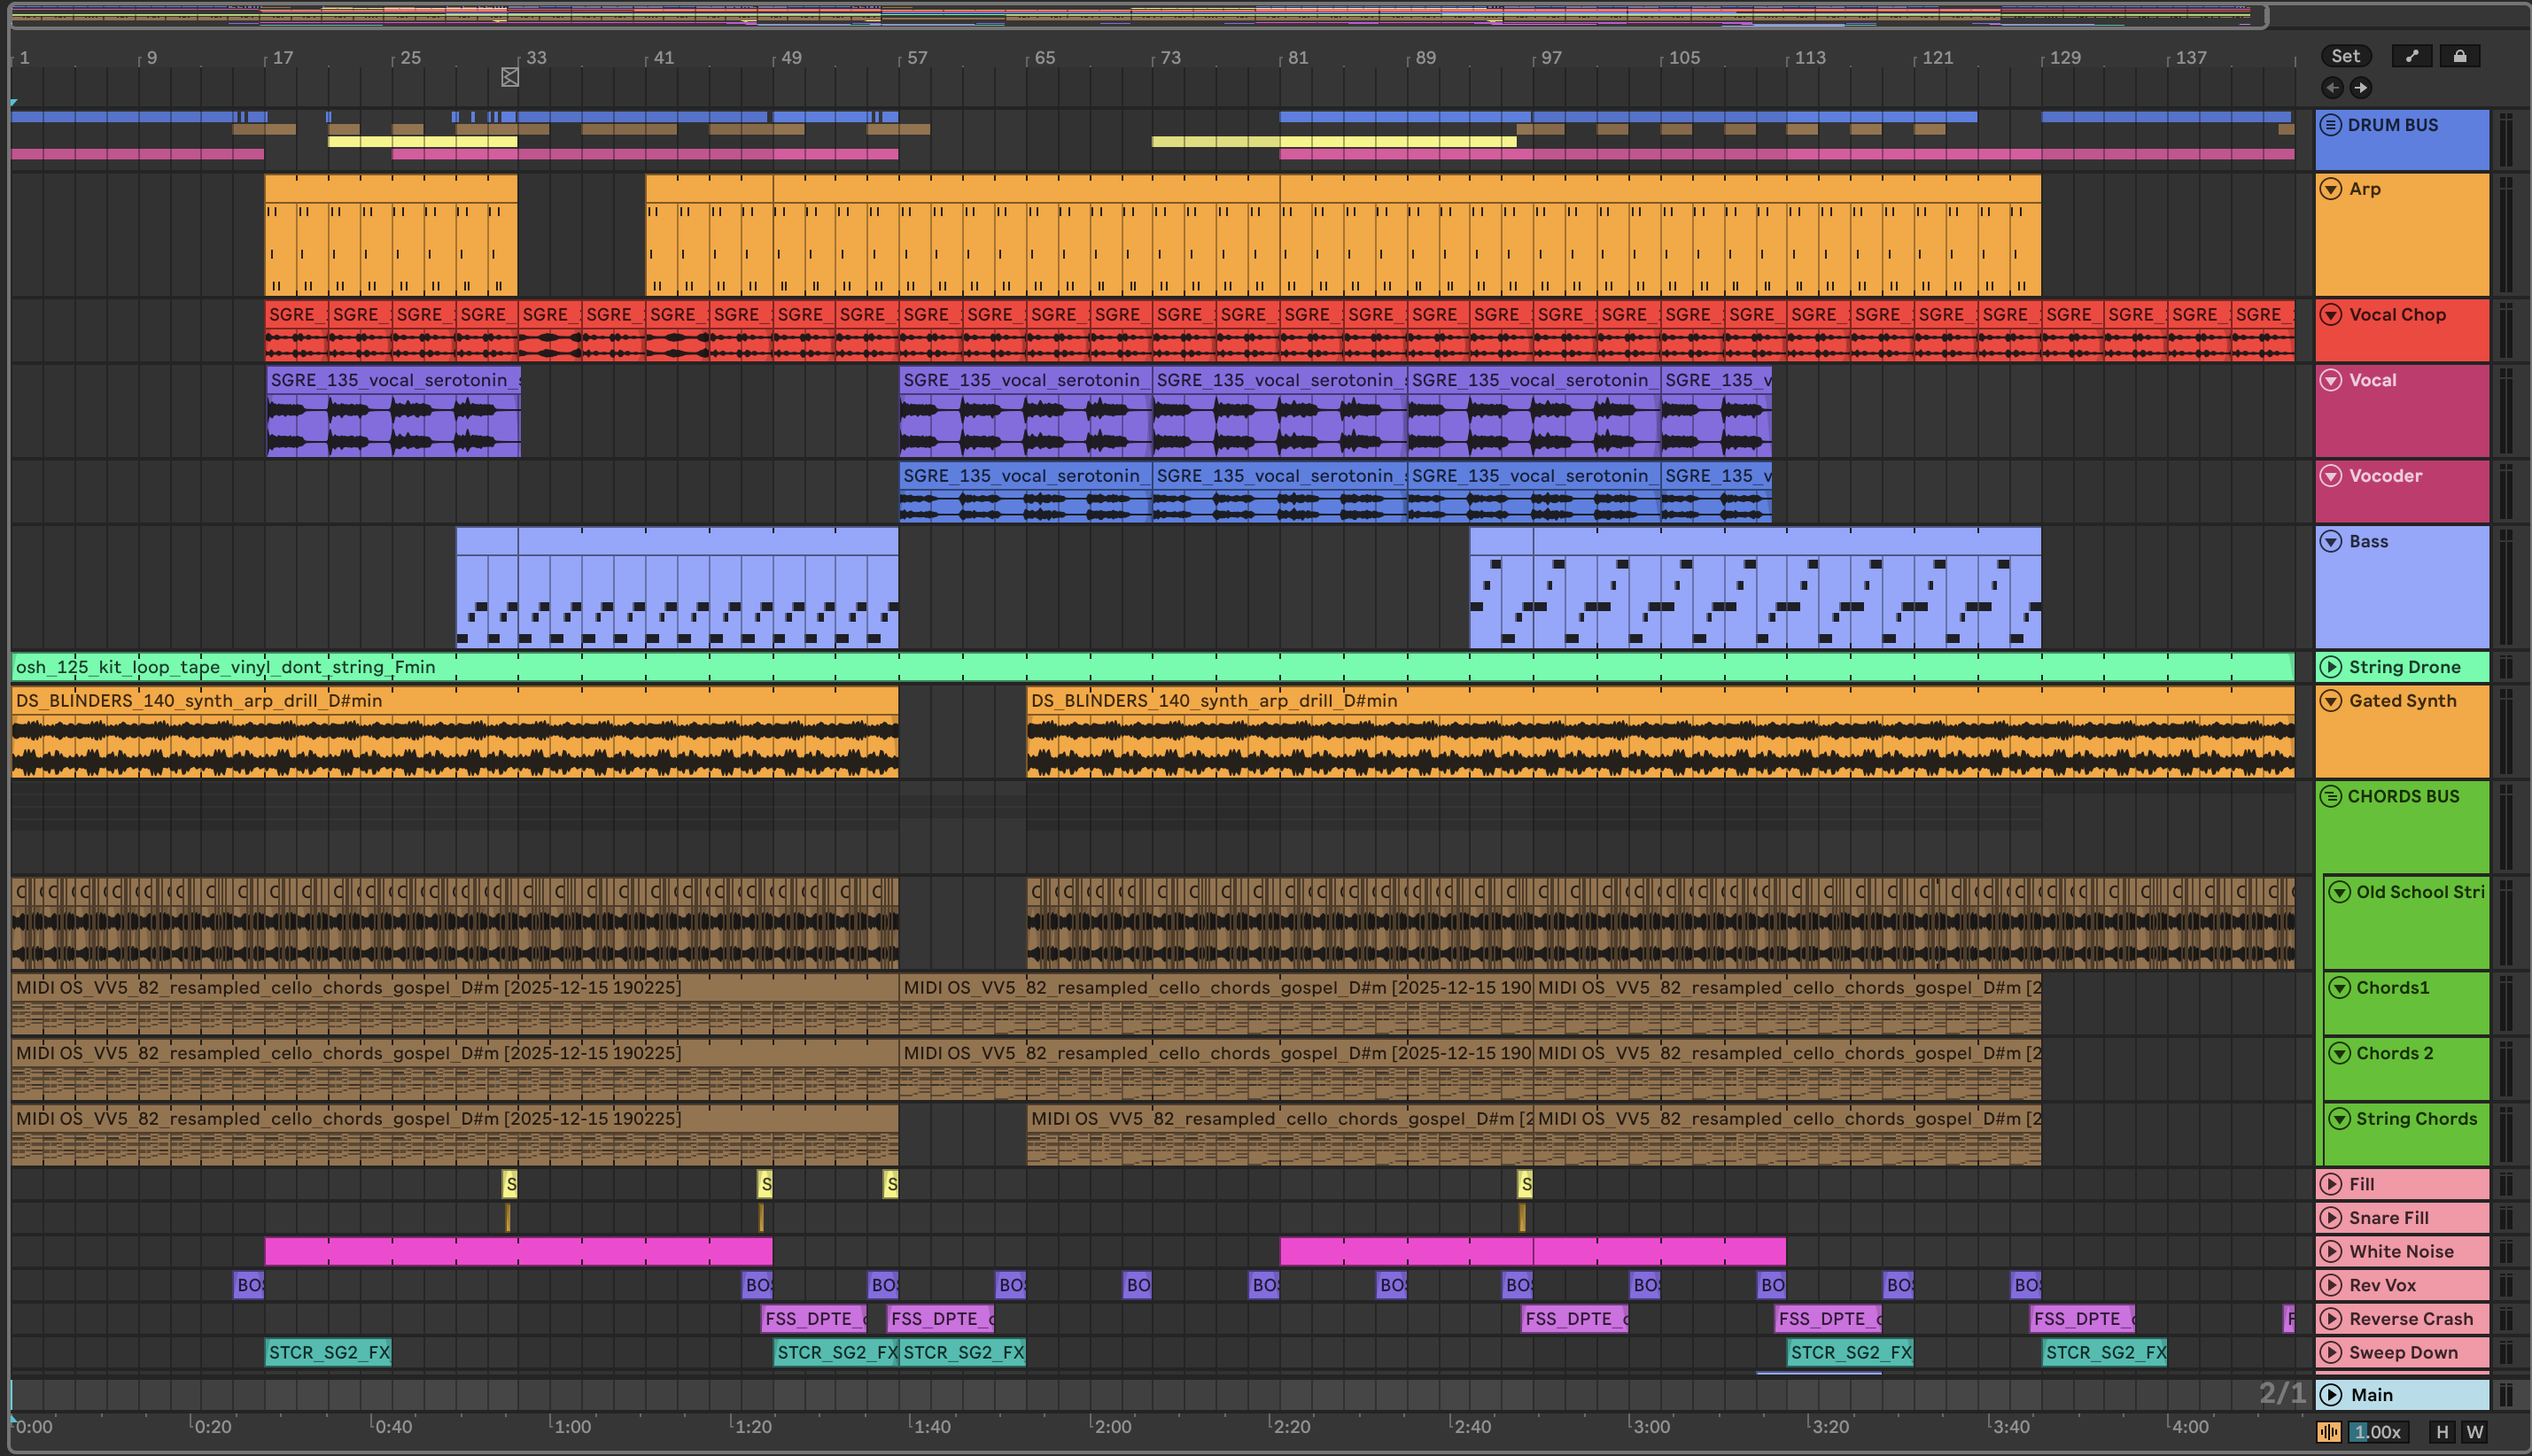This screenshot has width=2532, height=1456.
Task: Select the first DS_BLINDERS_140_synth_arp_drill clip
Action: (x=450, y=701)
